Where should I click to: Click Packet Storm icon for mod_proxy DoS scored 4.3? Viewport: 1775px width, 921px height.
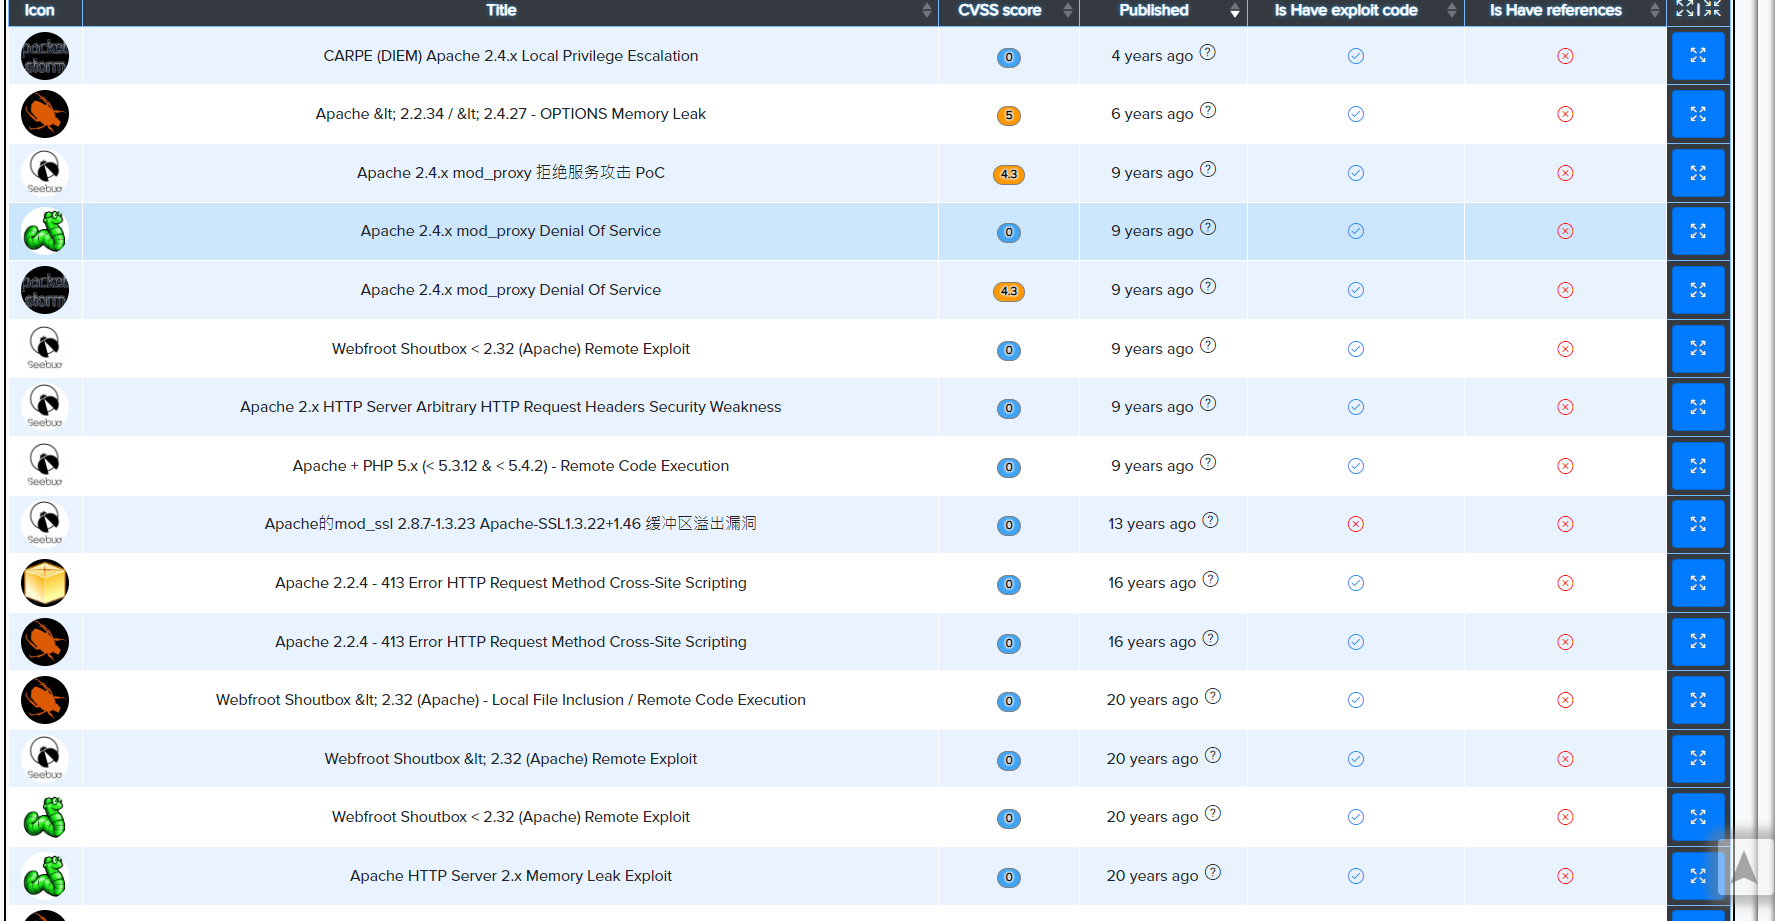tap(45, 290)
